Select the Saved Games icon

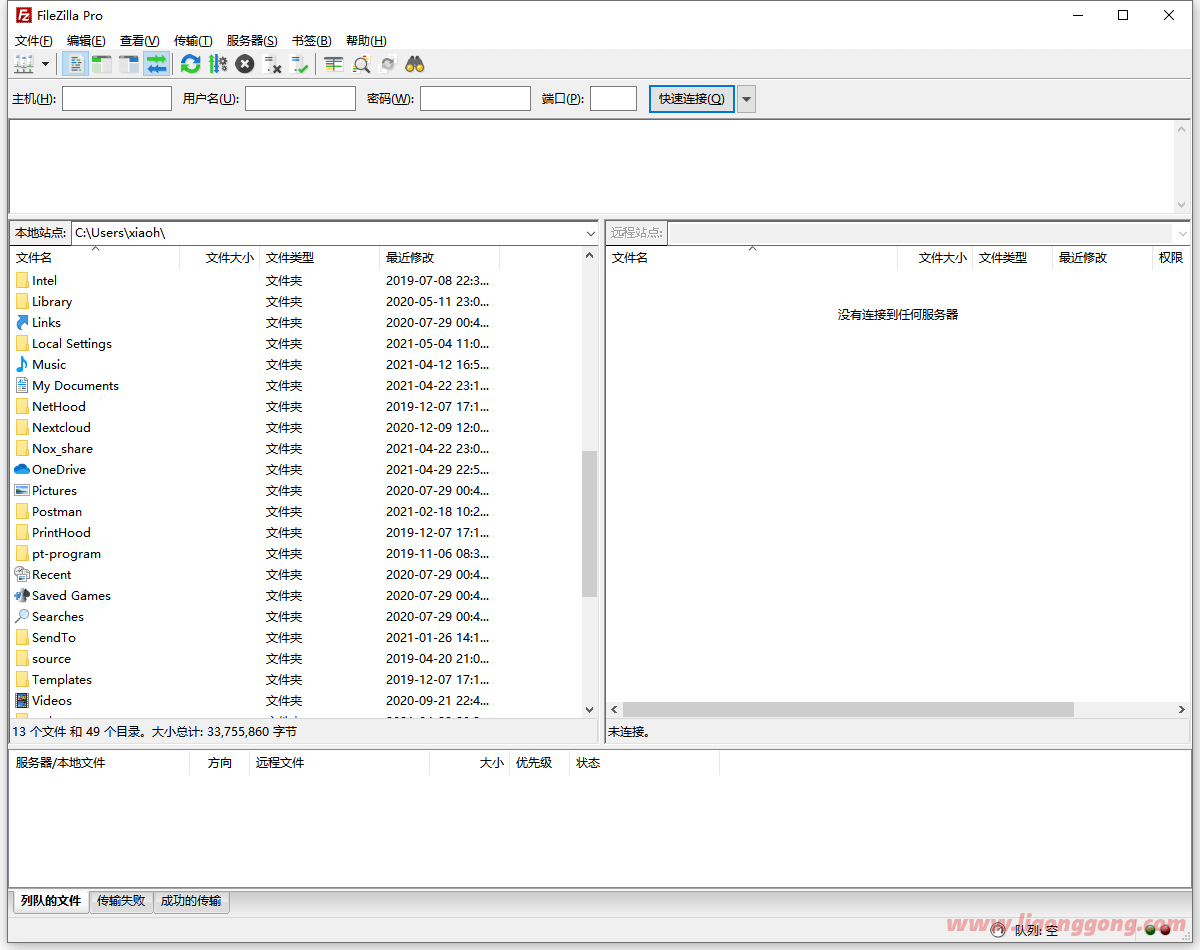pyautogui.click(x=22, y=595)
